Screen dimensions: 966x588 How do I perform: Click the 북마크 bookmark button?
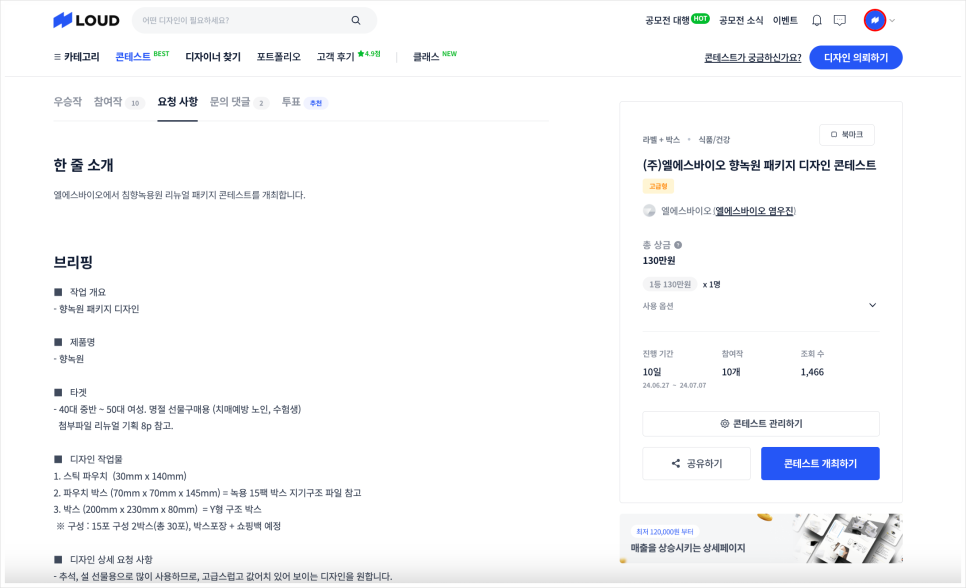click(846, 134)
